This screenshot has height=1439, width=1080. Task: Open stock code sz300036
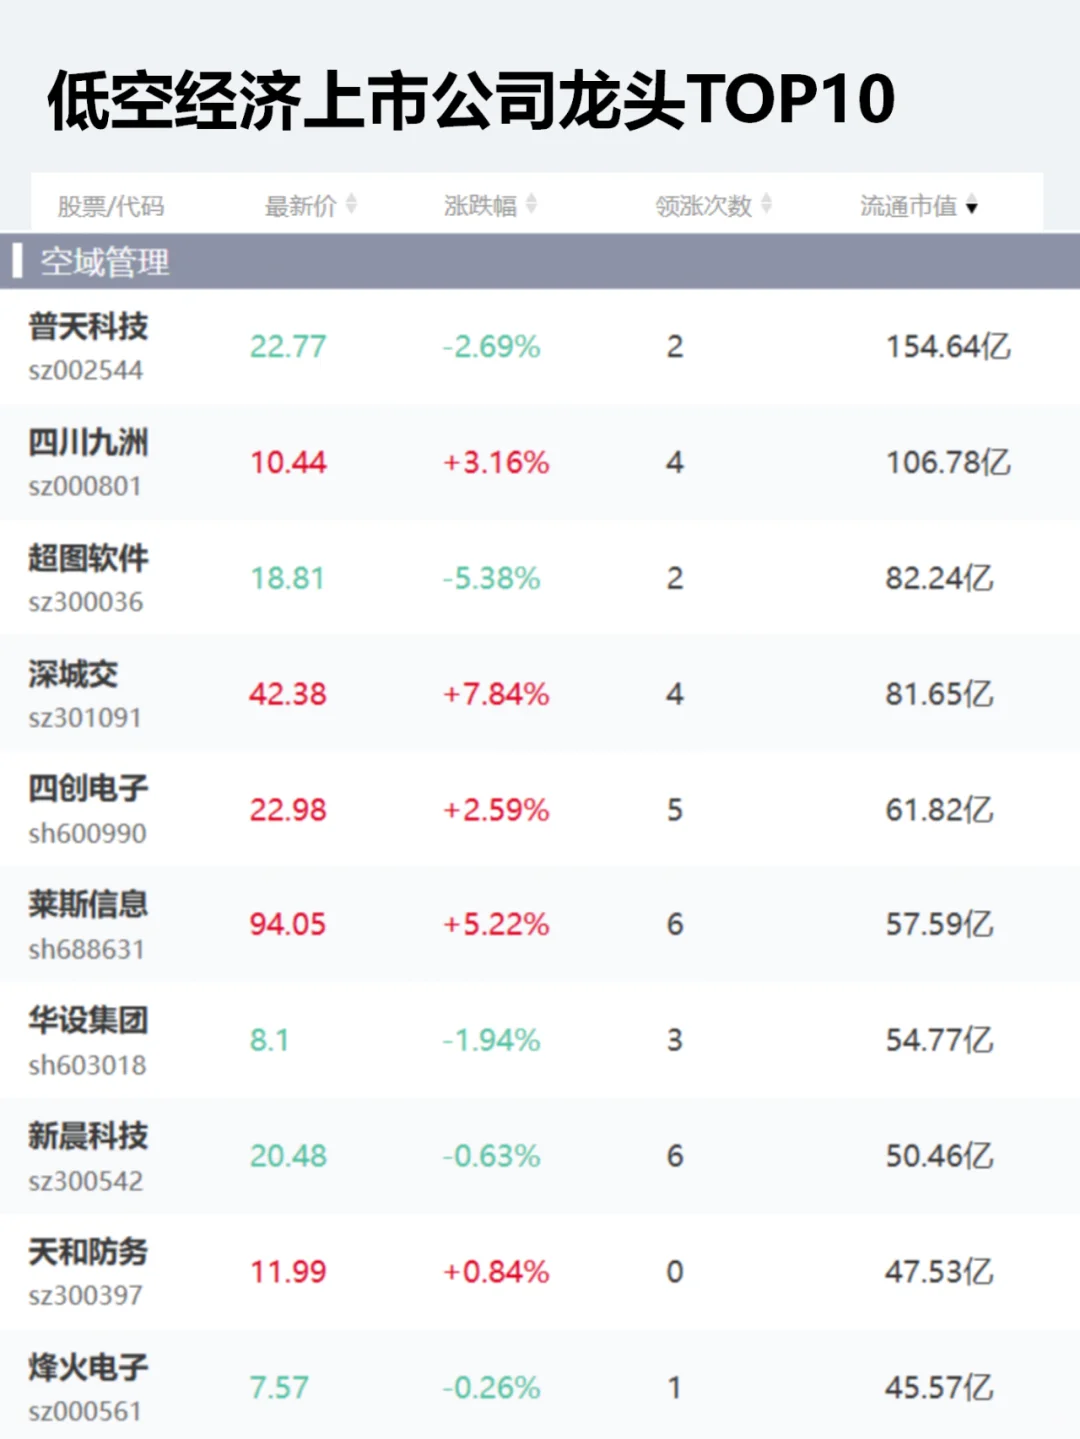(x=86, y=602)
